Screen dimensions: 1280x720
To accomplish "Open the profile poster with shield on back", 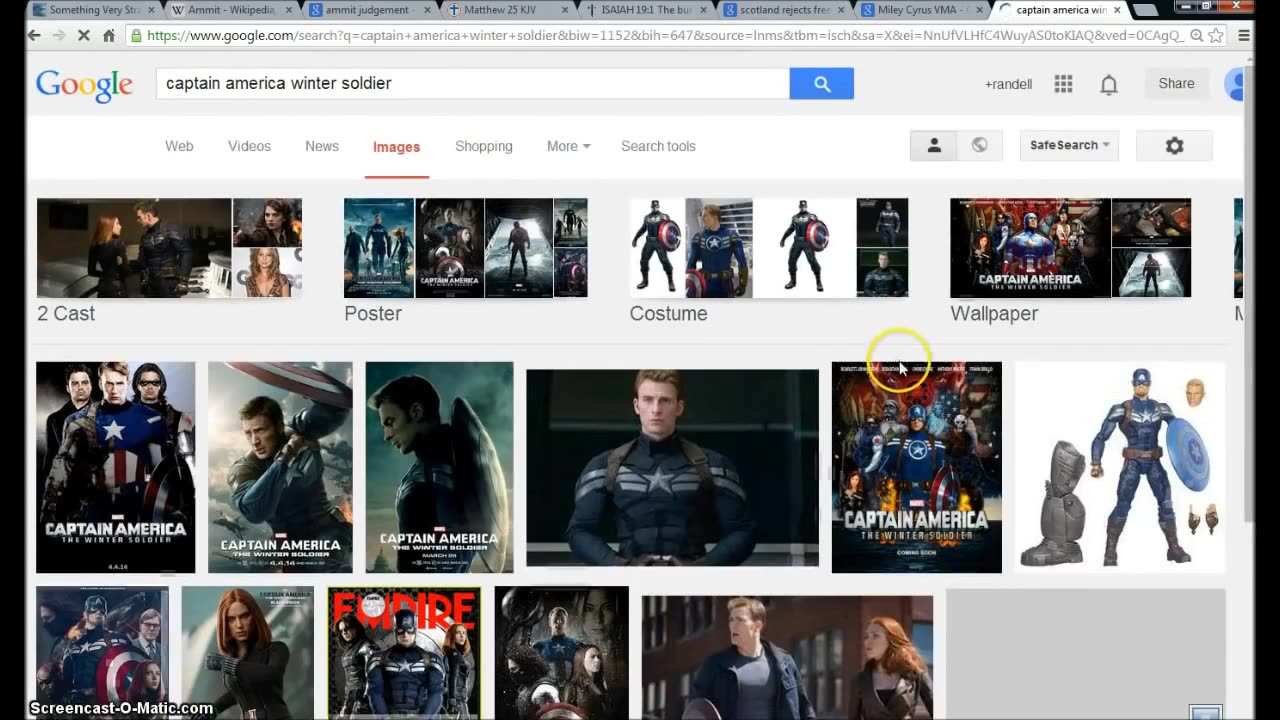I will click(x=439, y=467).
